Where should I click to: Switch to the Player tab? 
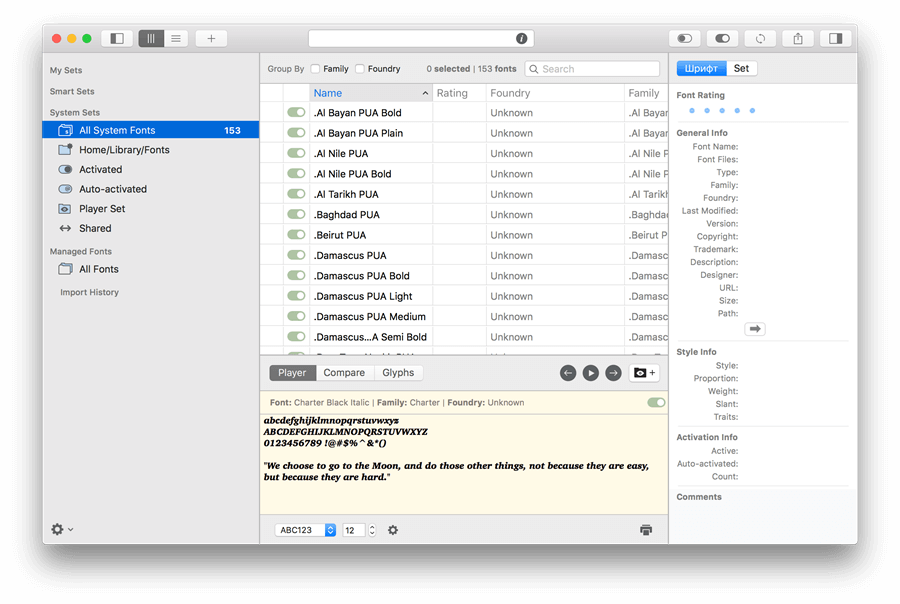[x=292, y=373]
